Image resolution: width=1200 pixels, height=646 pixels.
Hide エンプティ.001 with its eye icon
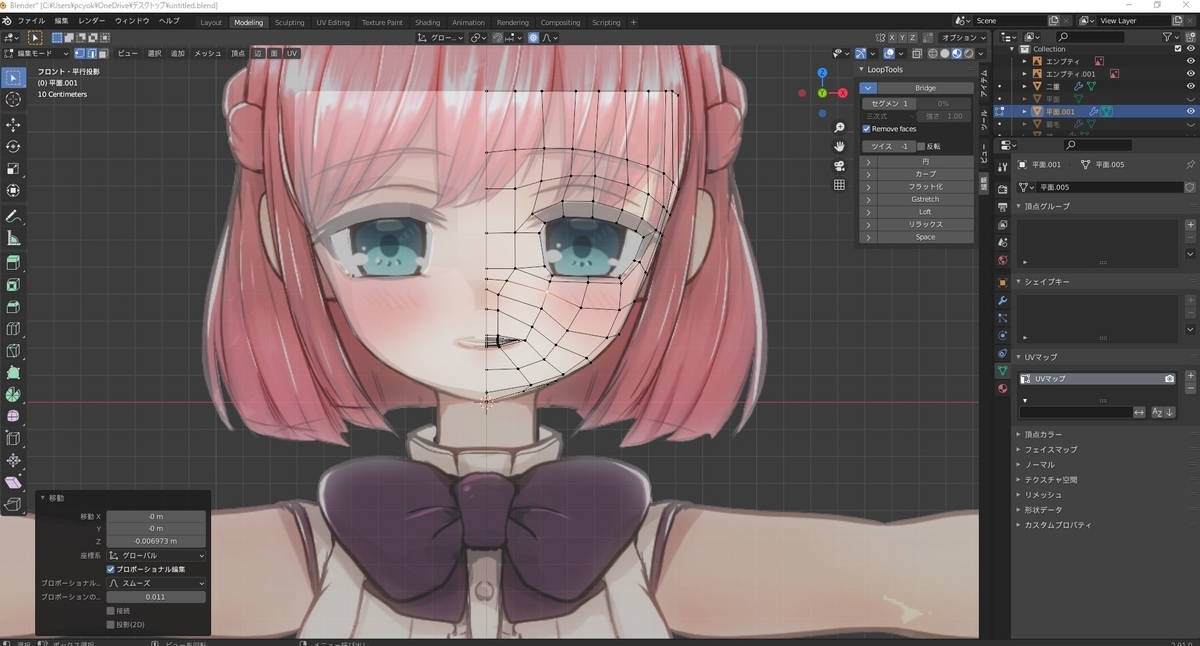point(1190,74)
